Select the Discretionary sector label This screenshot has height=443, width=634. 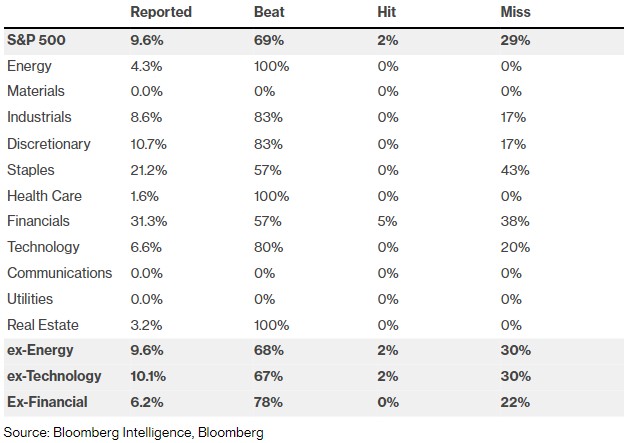tap(48, 144)
